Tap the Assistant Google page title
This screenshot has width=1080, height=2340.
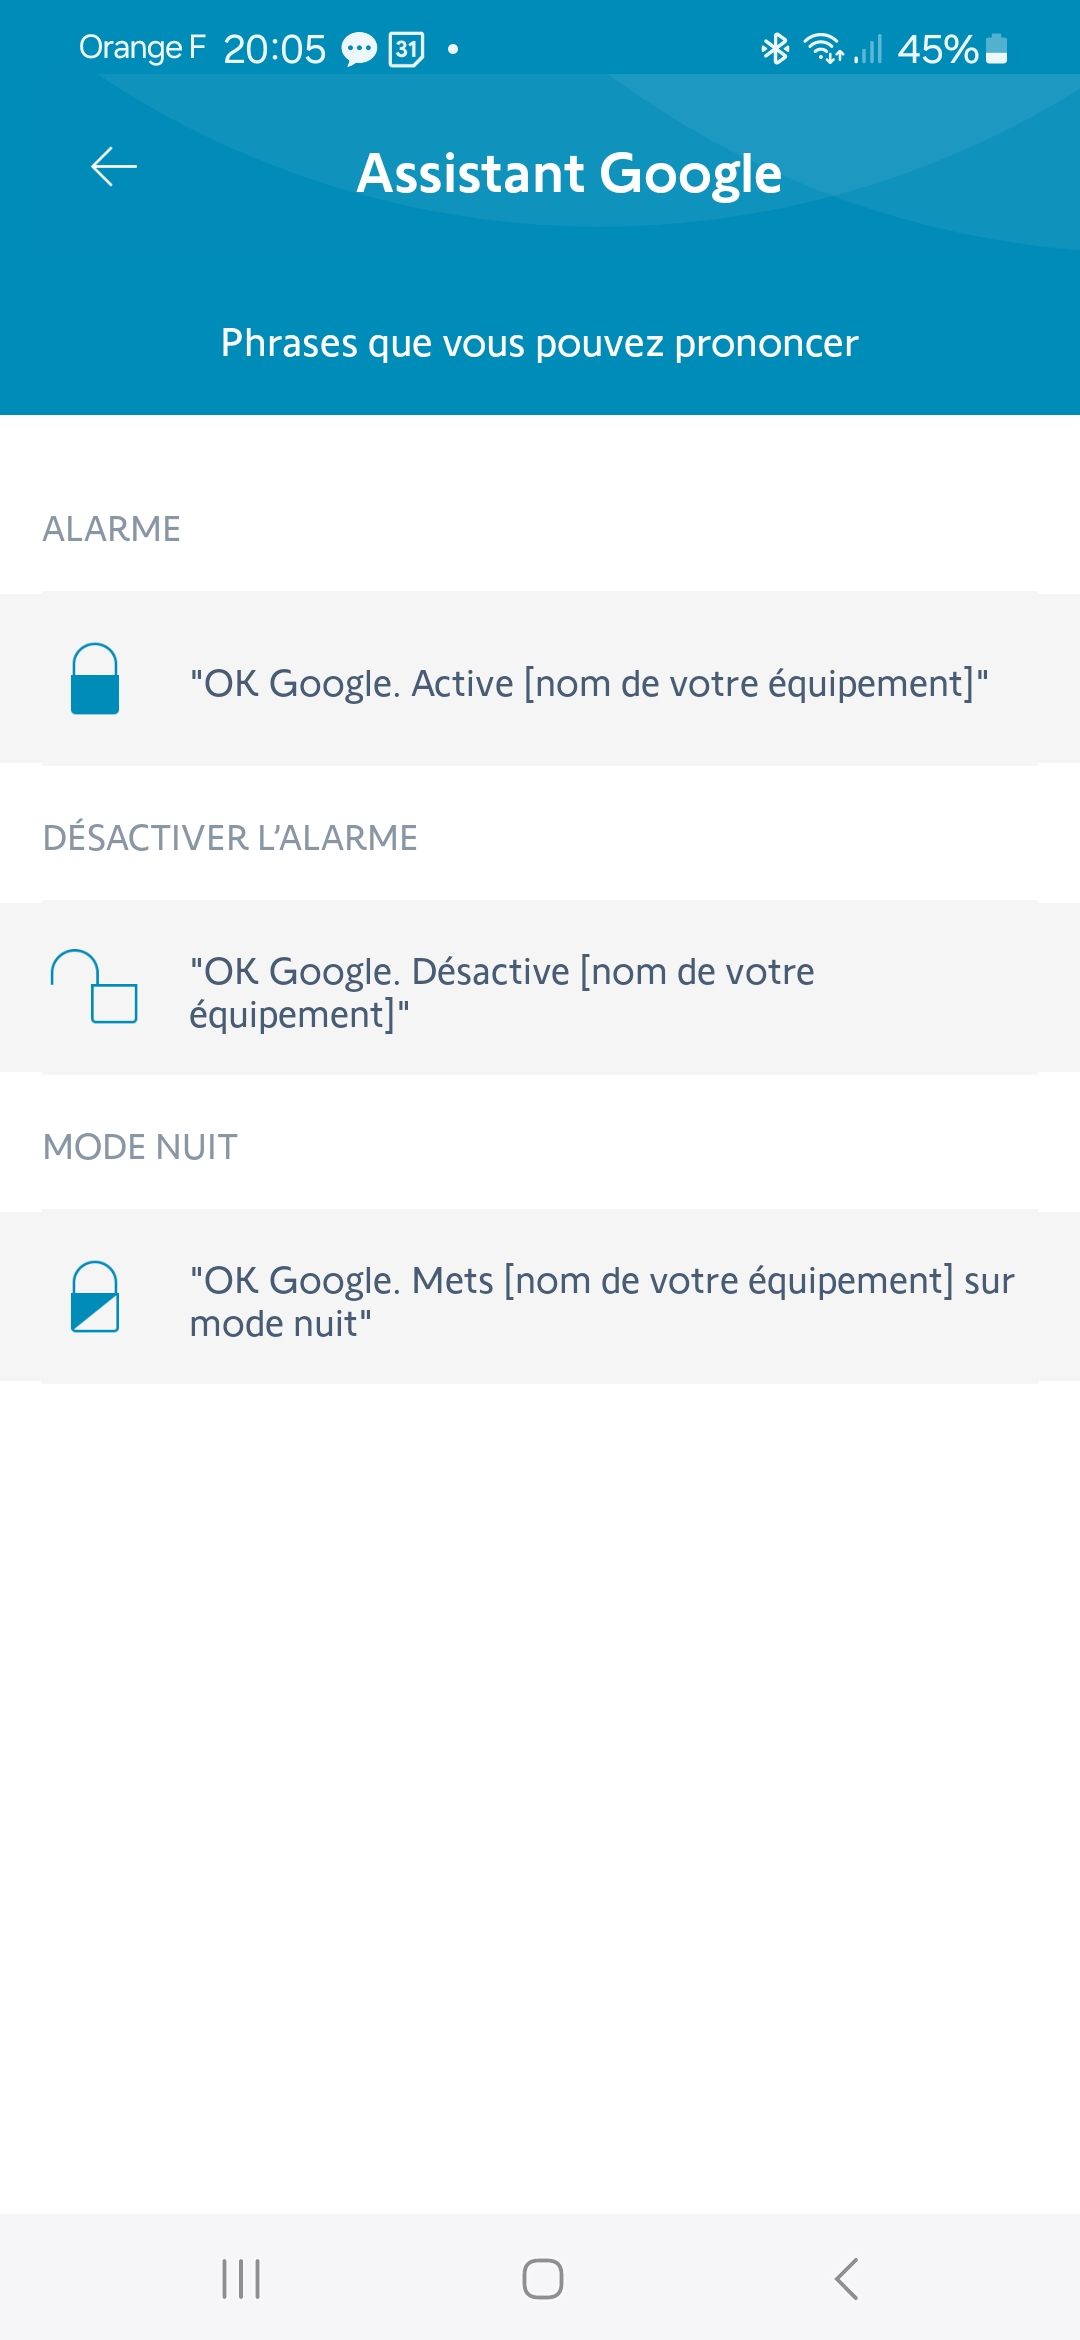[569, 173]
